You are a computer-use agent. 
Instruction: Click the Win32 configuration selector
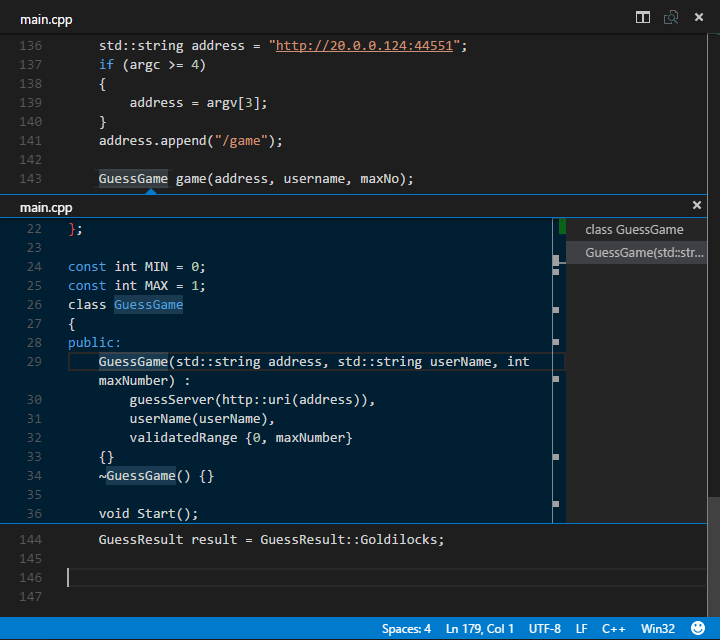coord(658,629)
